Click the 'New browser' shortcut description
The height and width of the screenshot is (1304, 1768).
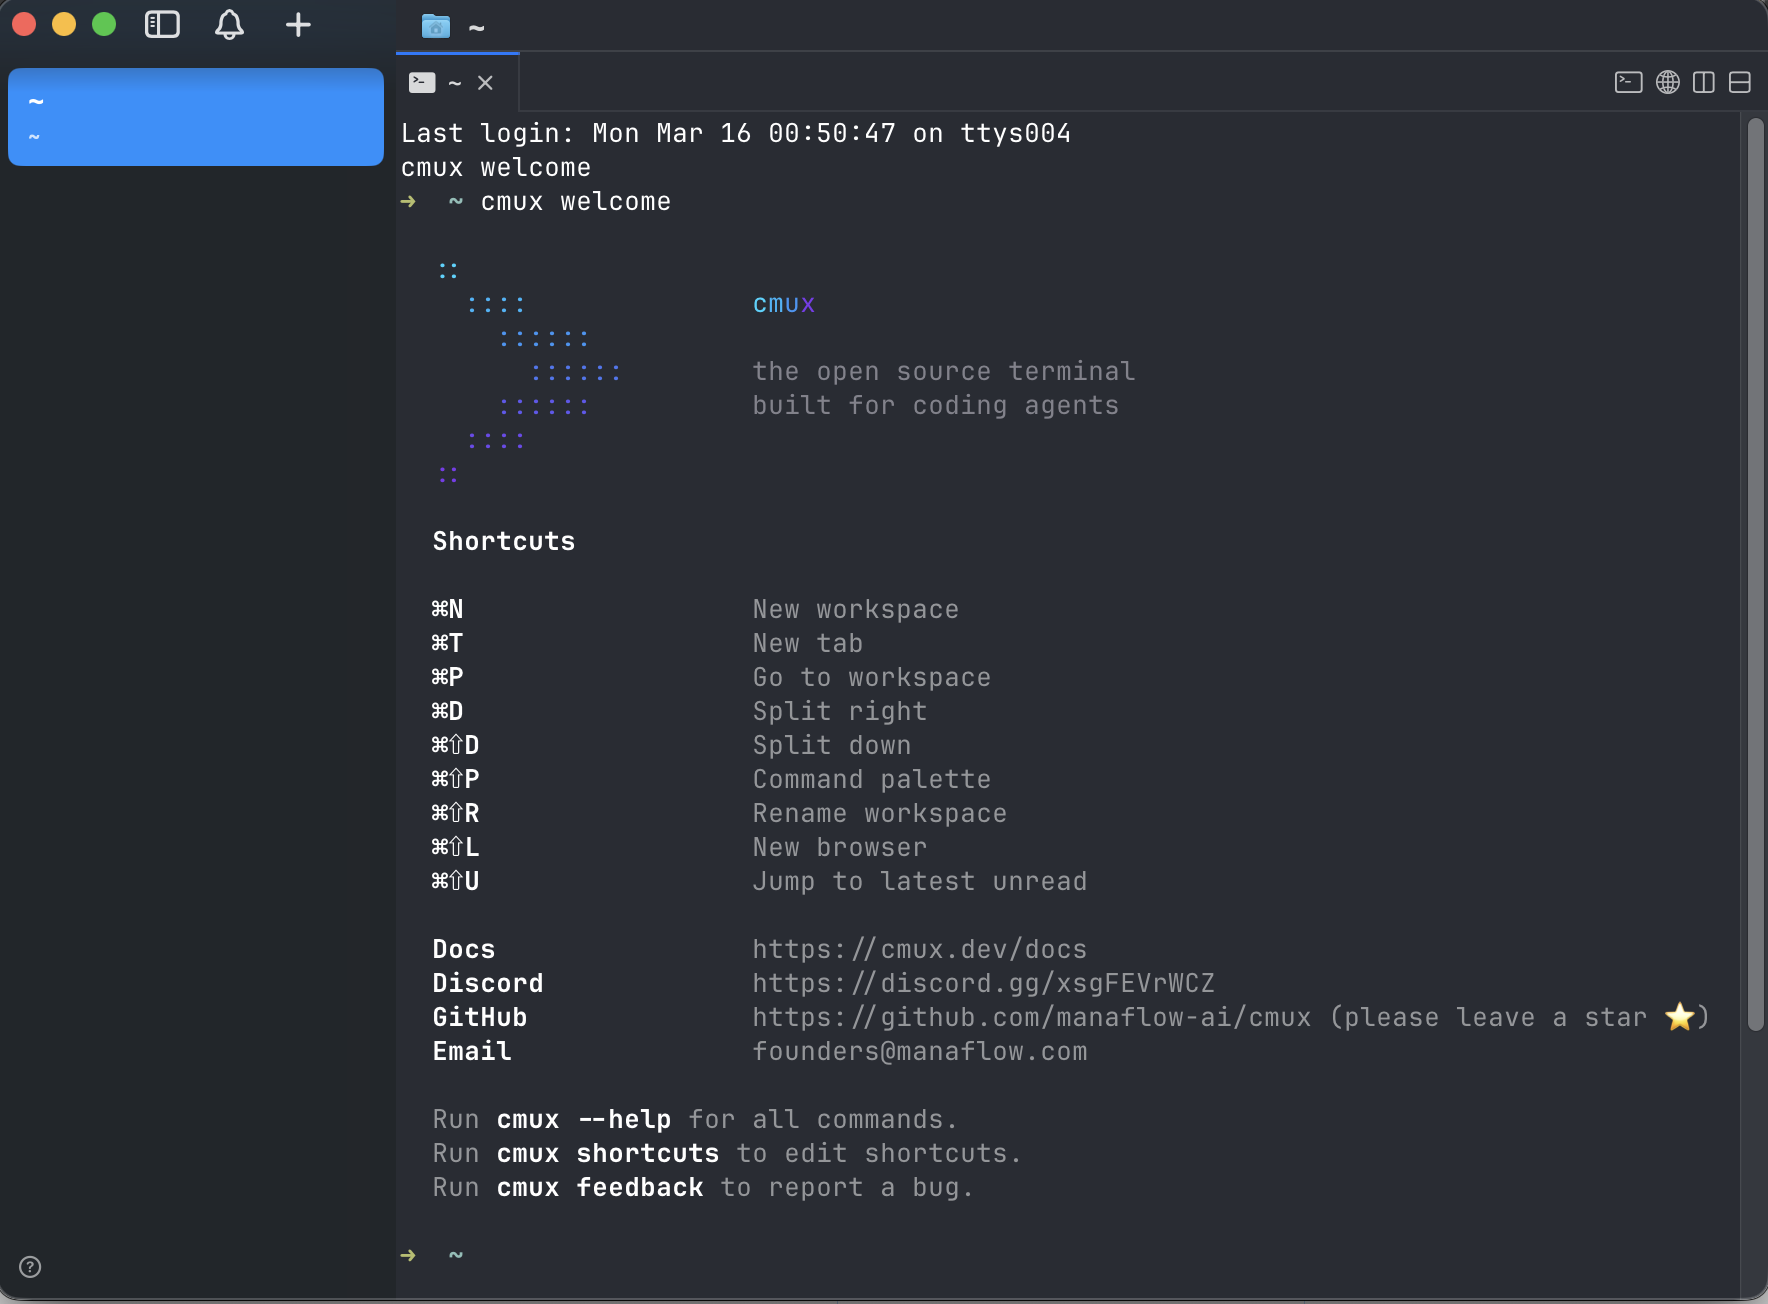point(840,847)
